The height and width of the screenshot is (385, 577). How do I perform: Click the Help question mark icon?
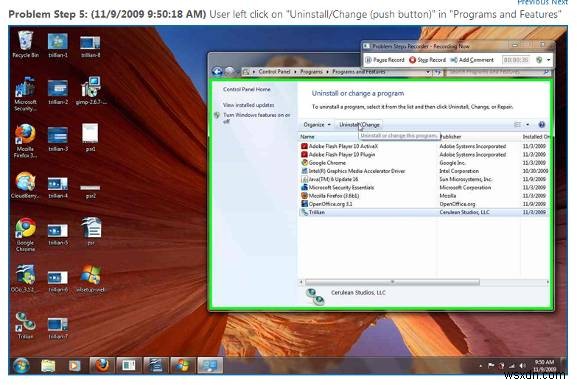(x=541, y=125)
